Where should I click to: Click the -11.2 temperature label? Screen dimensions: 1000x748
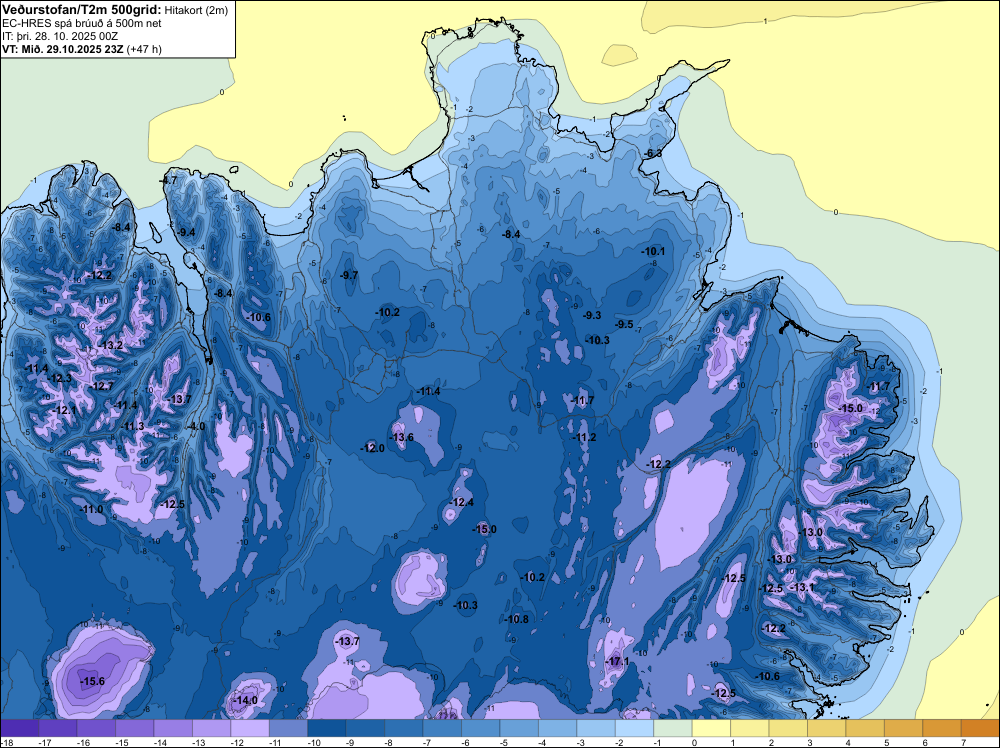point(584,437)
